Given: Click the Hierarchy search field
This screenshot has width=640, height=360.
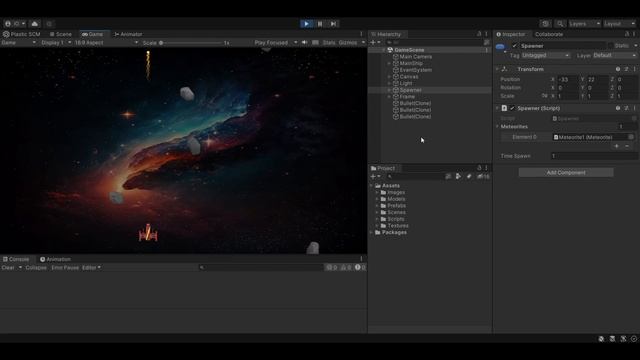Looking at the screenshot, I should pyautogui.click(x=433, y=42).
